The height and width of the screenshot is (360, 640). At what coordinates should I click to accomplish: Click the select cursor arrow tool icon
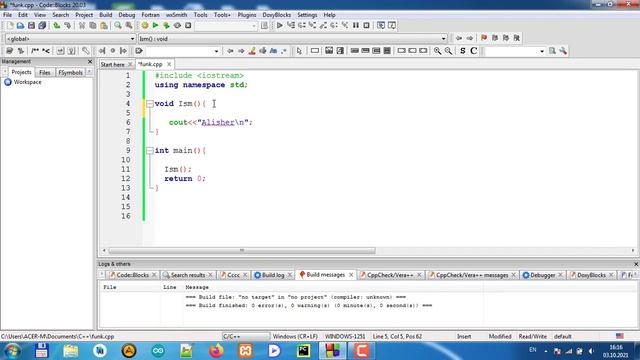click(x=299, y=51)
